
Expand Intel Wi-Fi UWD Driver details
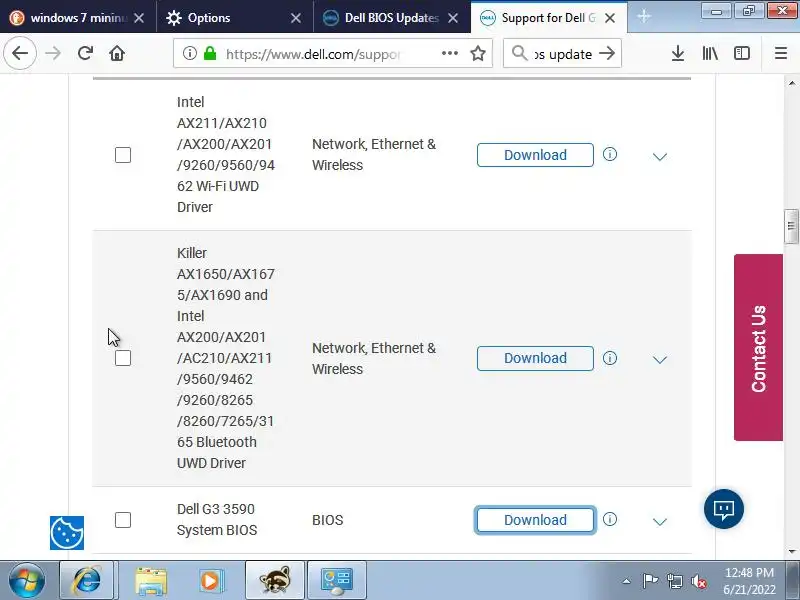coord(660,156)
